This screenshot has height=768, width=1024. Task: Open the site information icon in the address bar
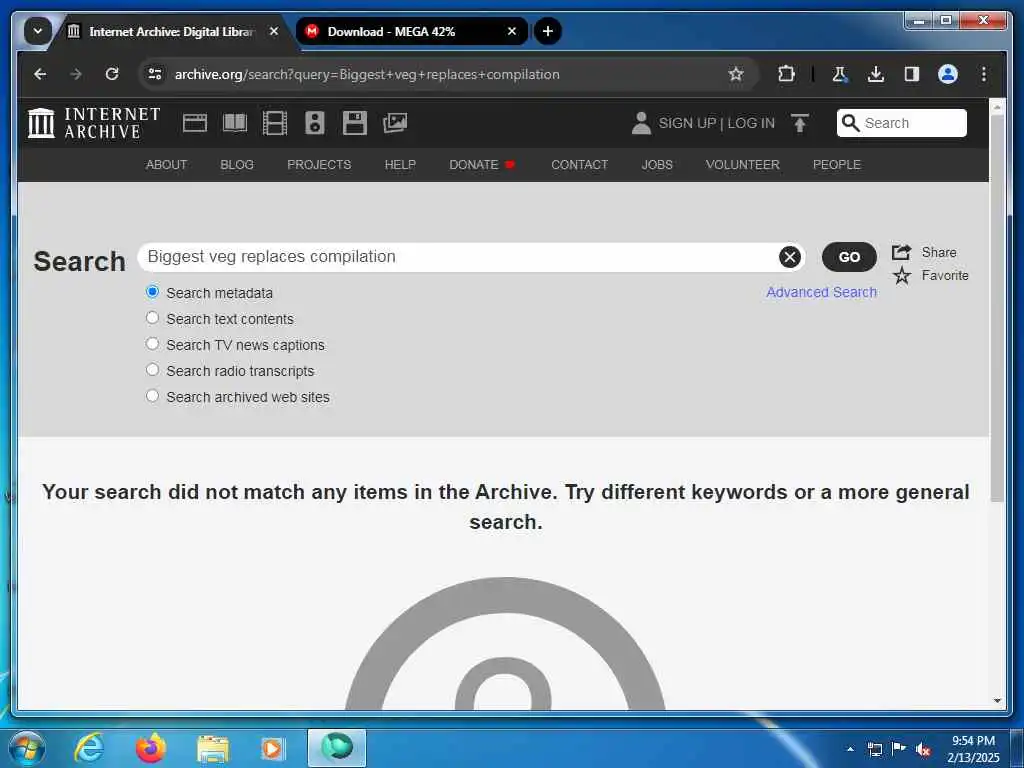(x=155, y=74)
